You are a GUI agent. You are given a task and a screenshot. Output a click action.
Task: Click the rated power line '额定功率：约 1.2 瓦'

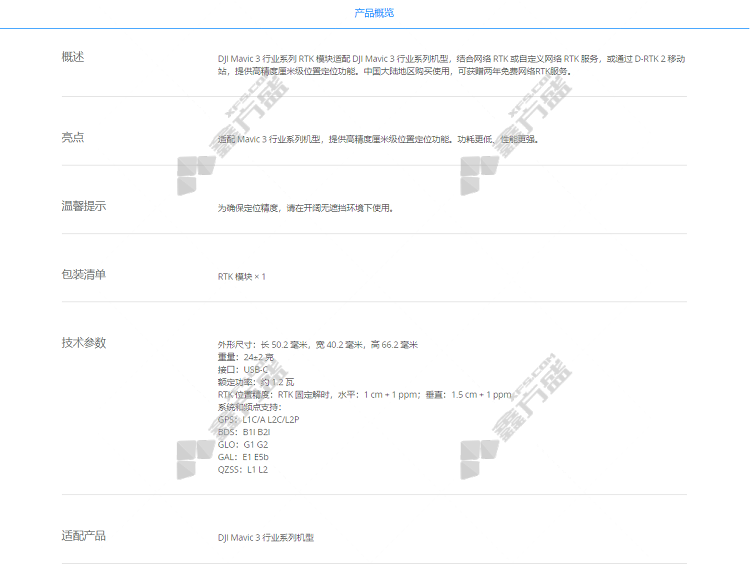[x=256, y=382]
